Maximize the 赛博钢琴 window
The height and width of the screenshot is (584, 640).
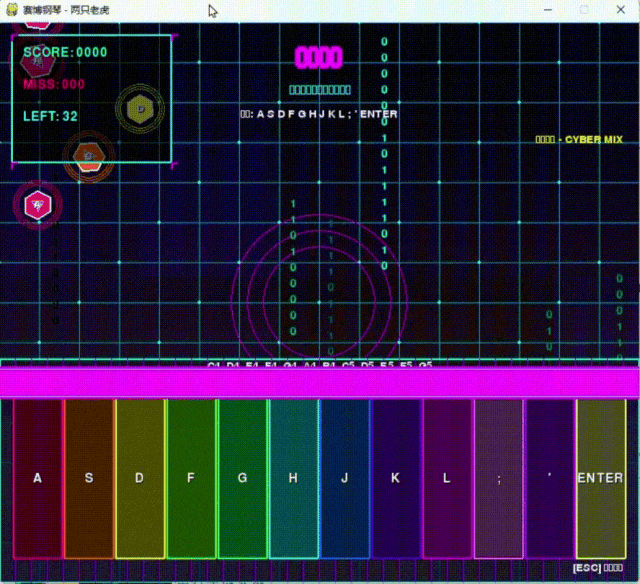point(584,10)
